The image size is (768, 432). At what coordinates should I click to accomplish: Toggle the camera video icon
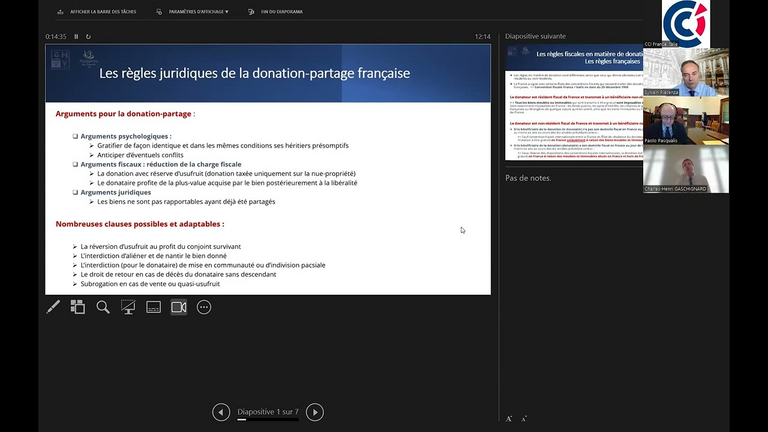pos(179,307)
